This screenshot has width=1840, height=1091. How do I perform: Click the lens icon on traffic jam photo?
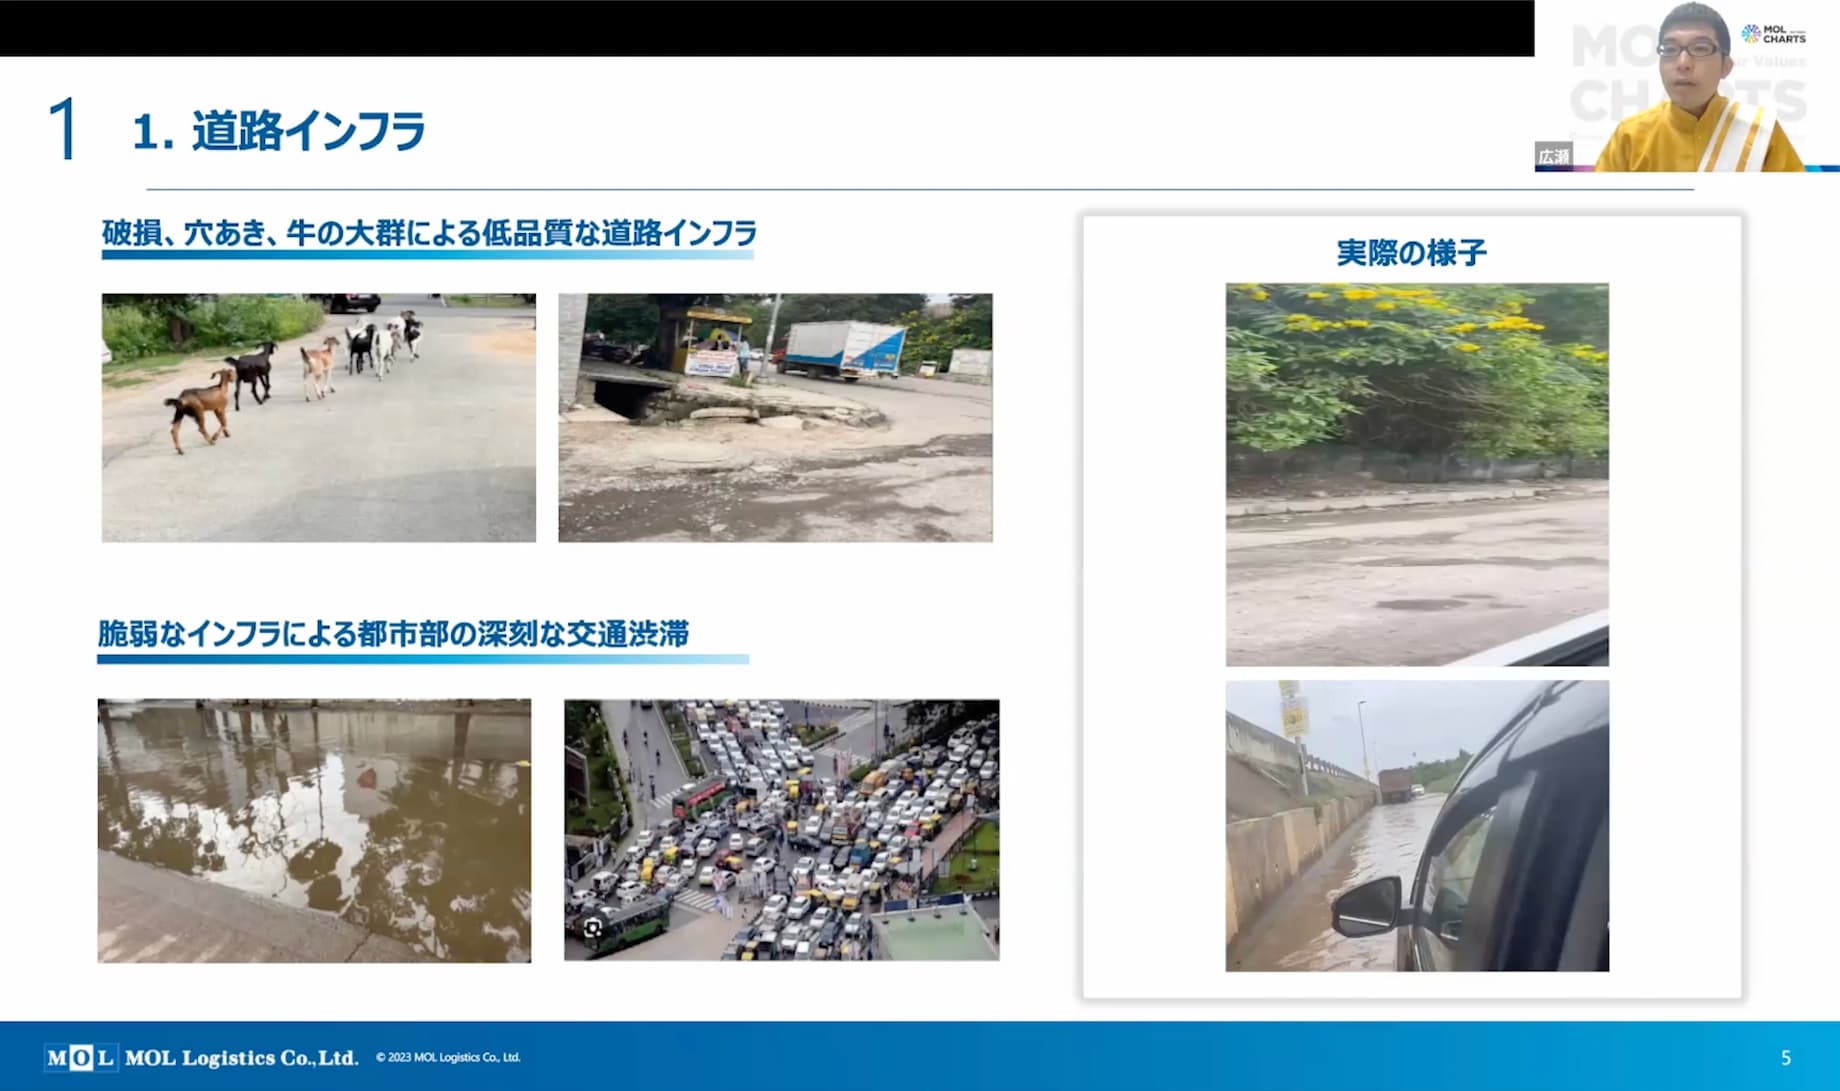point(593,928)
